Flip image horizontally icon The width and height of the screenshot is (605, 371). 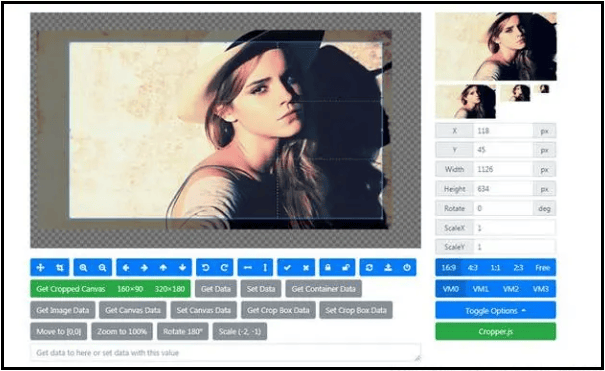(x=247, y=268)
